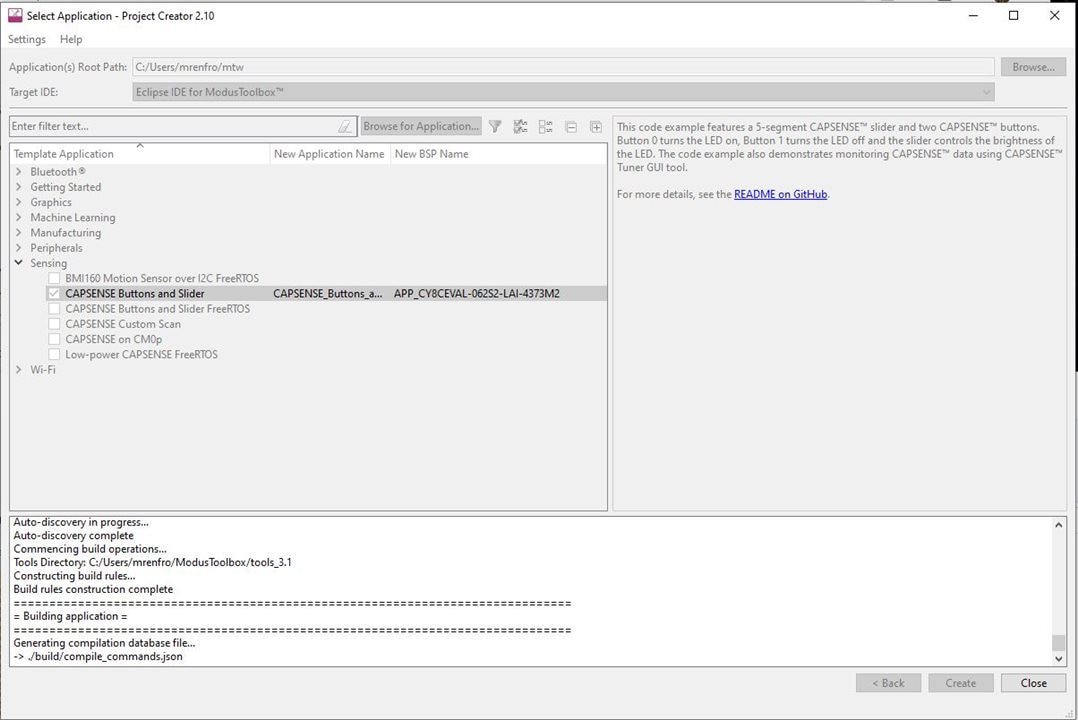Expand the Peripherals category
Screen dimensions: 1078x720
[19, 247]
